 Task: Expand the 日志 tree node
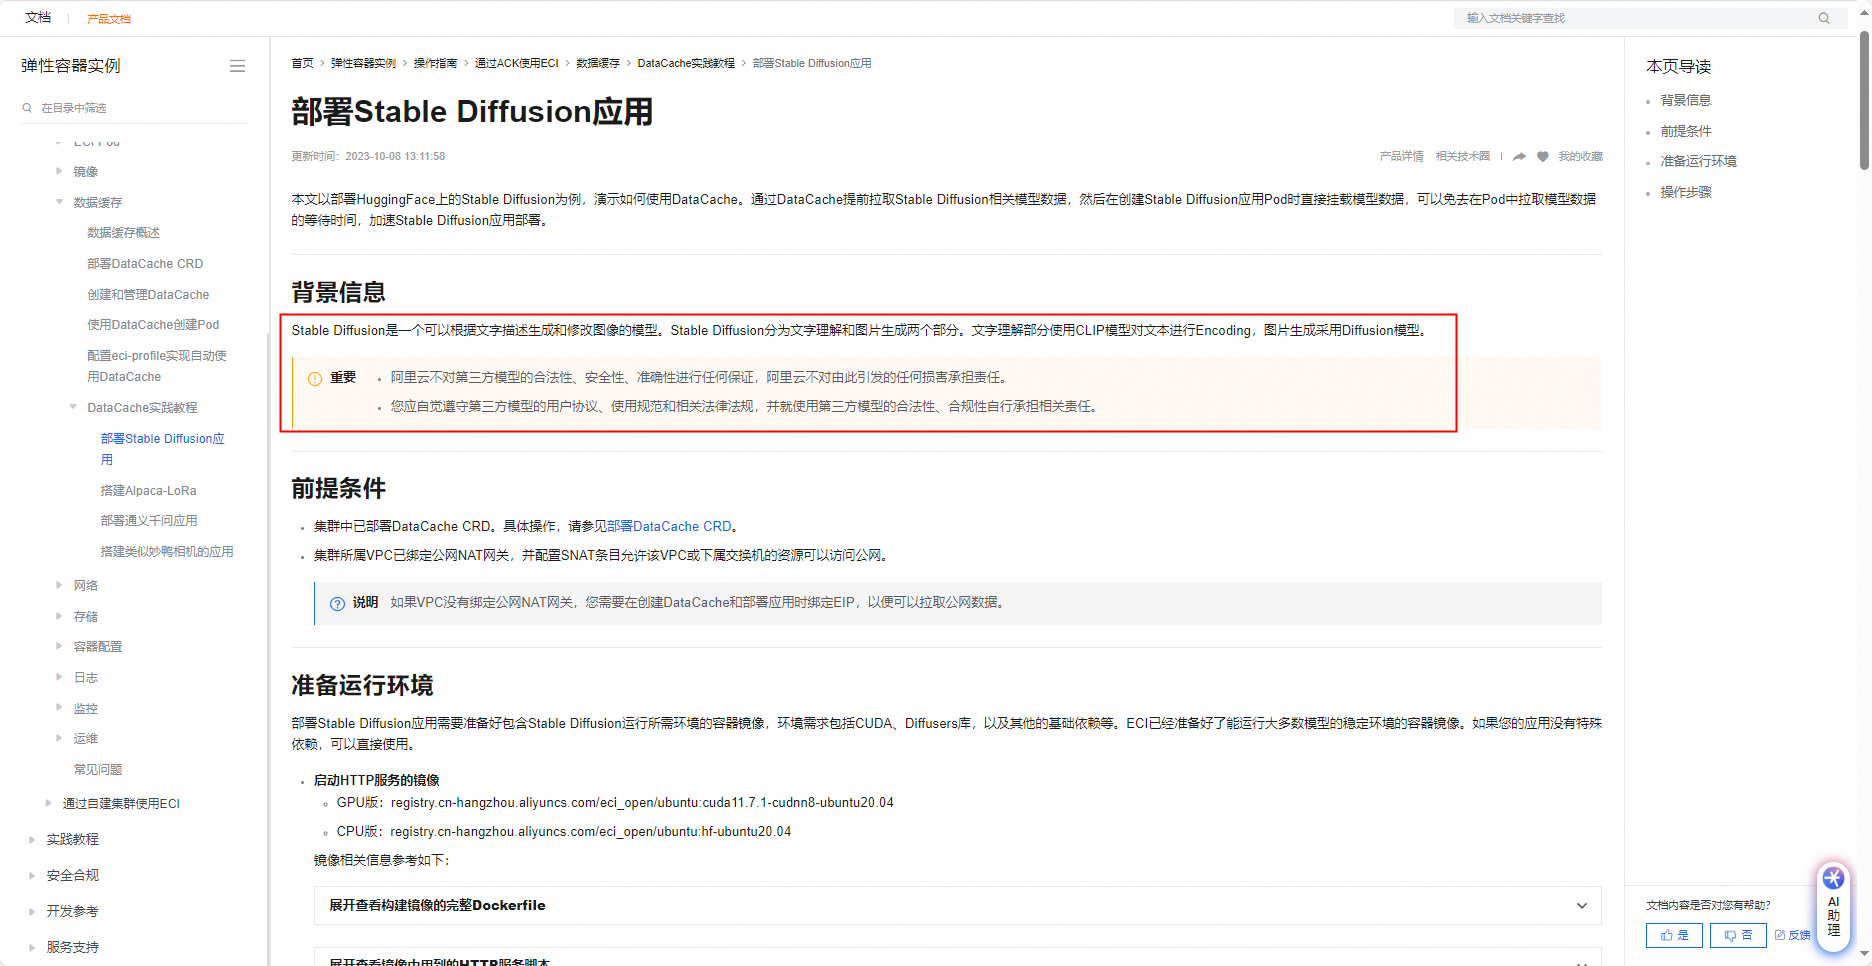[59, 677]
